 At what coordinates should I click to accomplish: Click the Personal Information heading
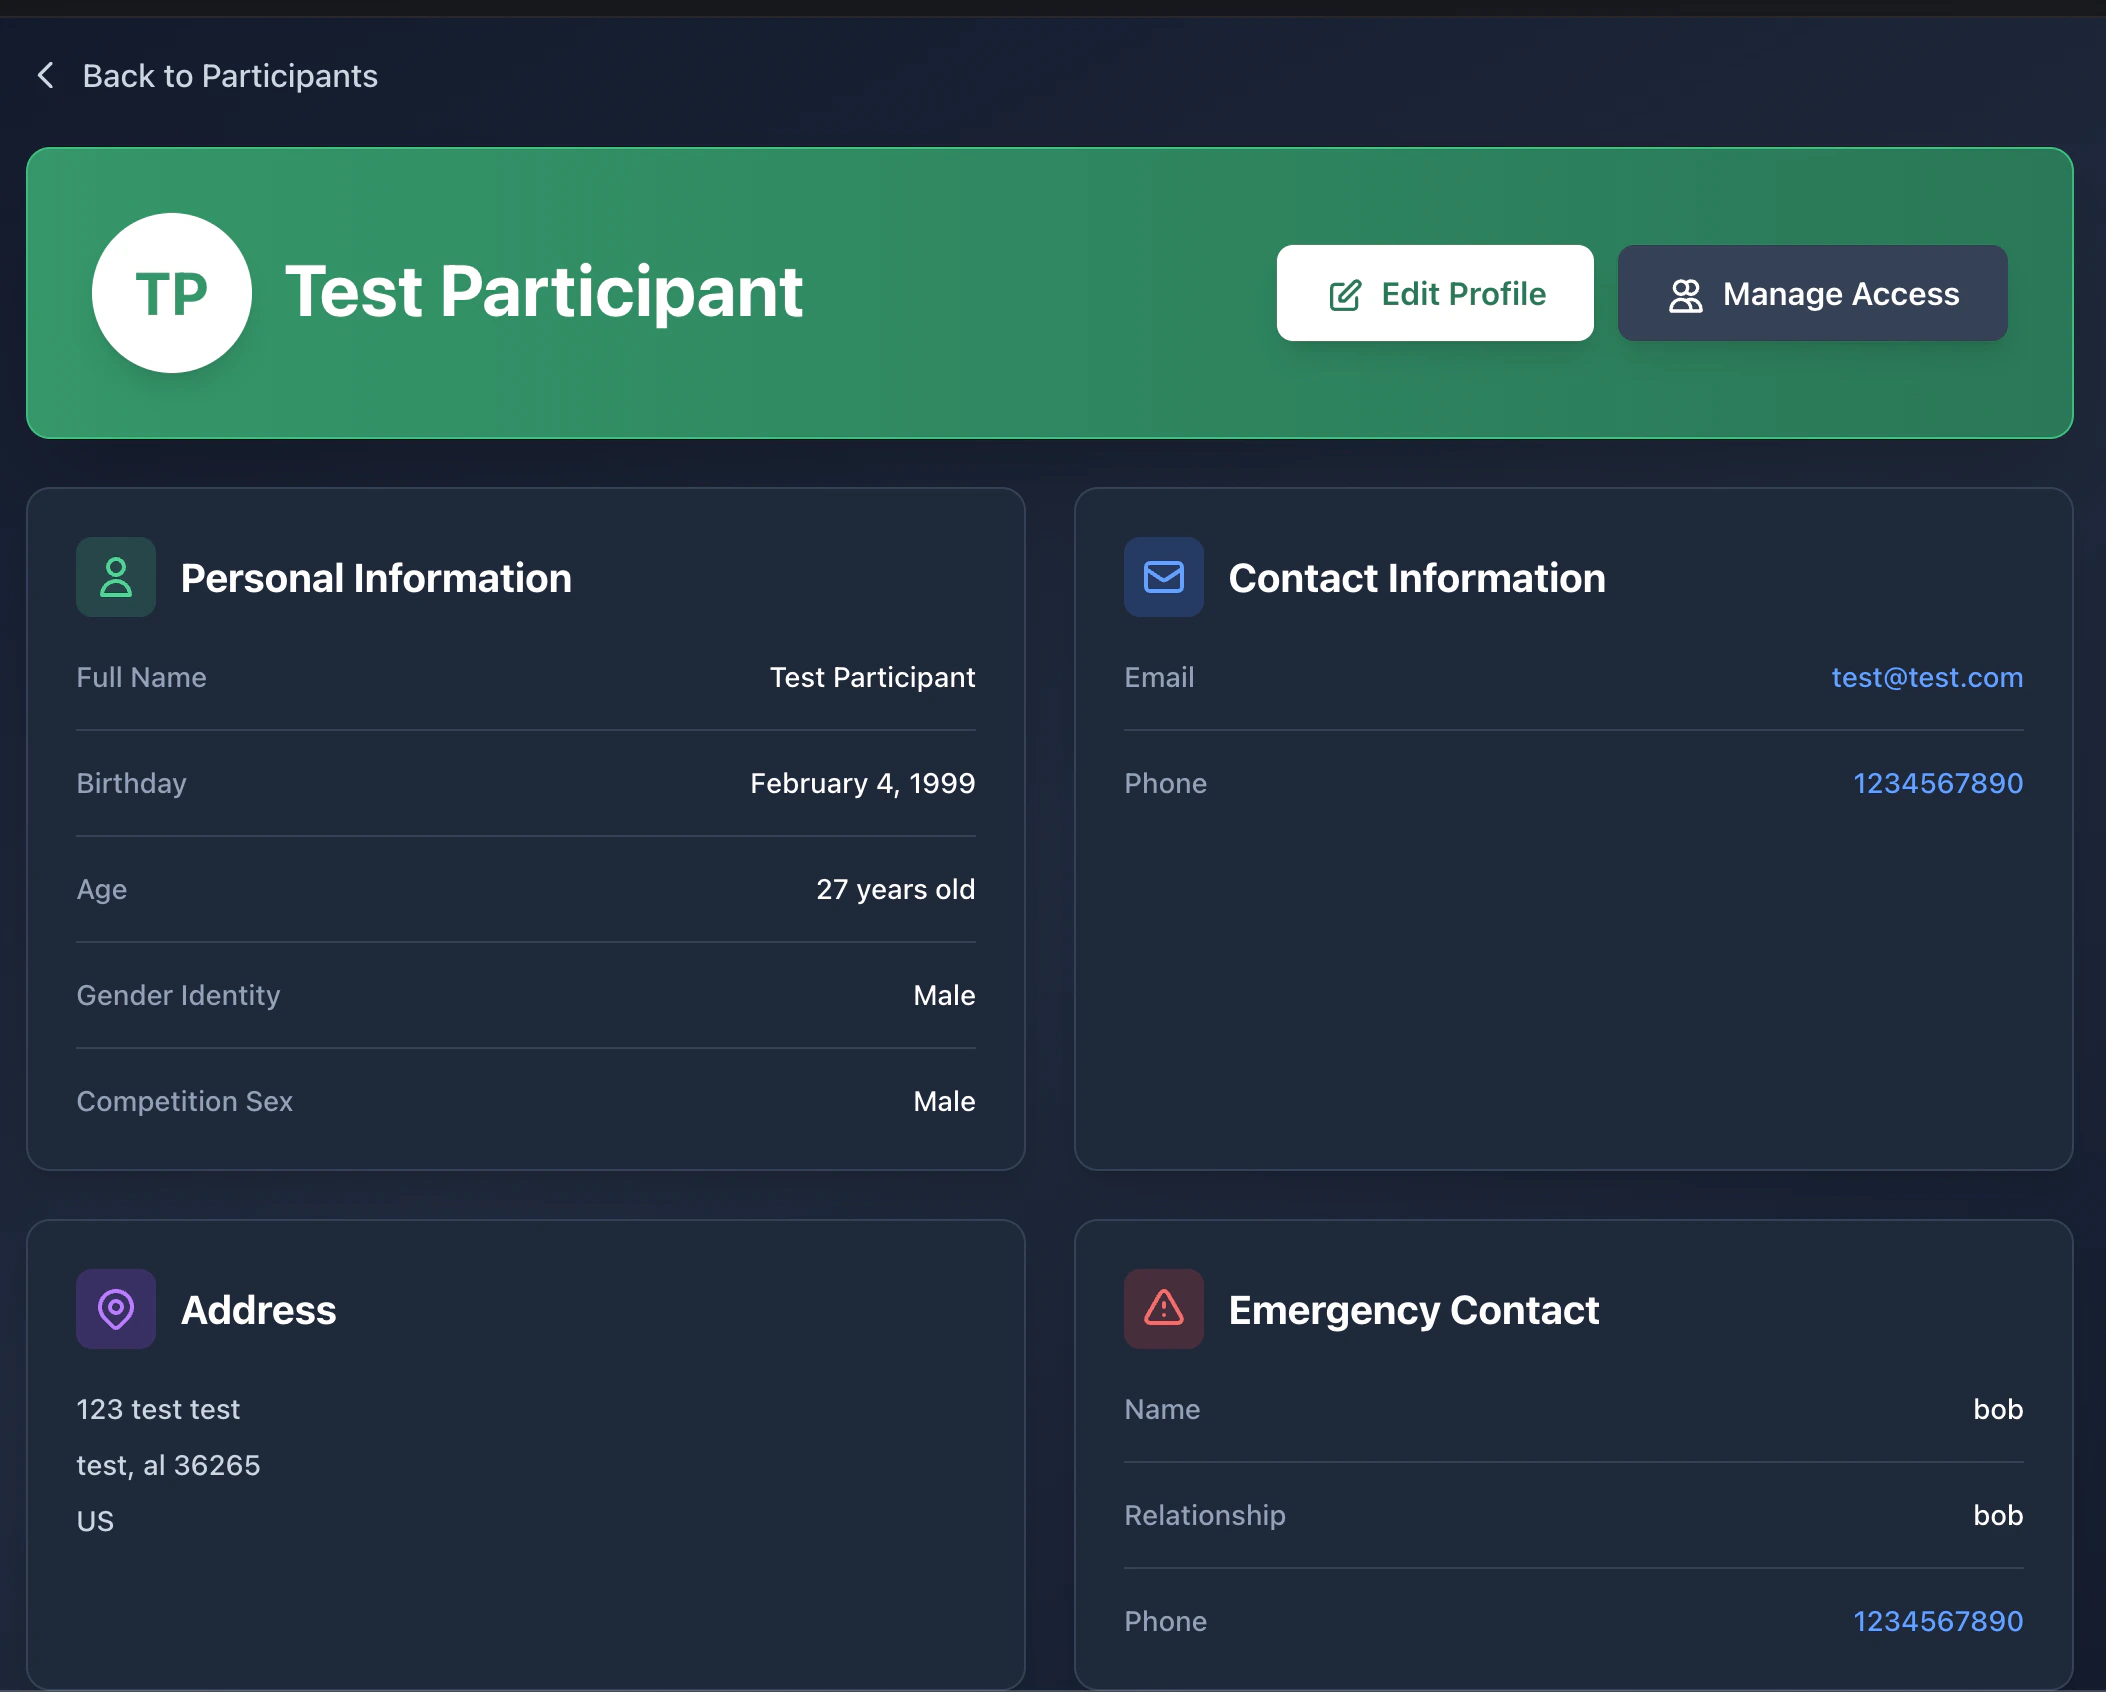(x=376, y=578)
